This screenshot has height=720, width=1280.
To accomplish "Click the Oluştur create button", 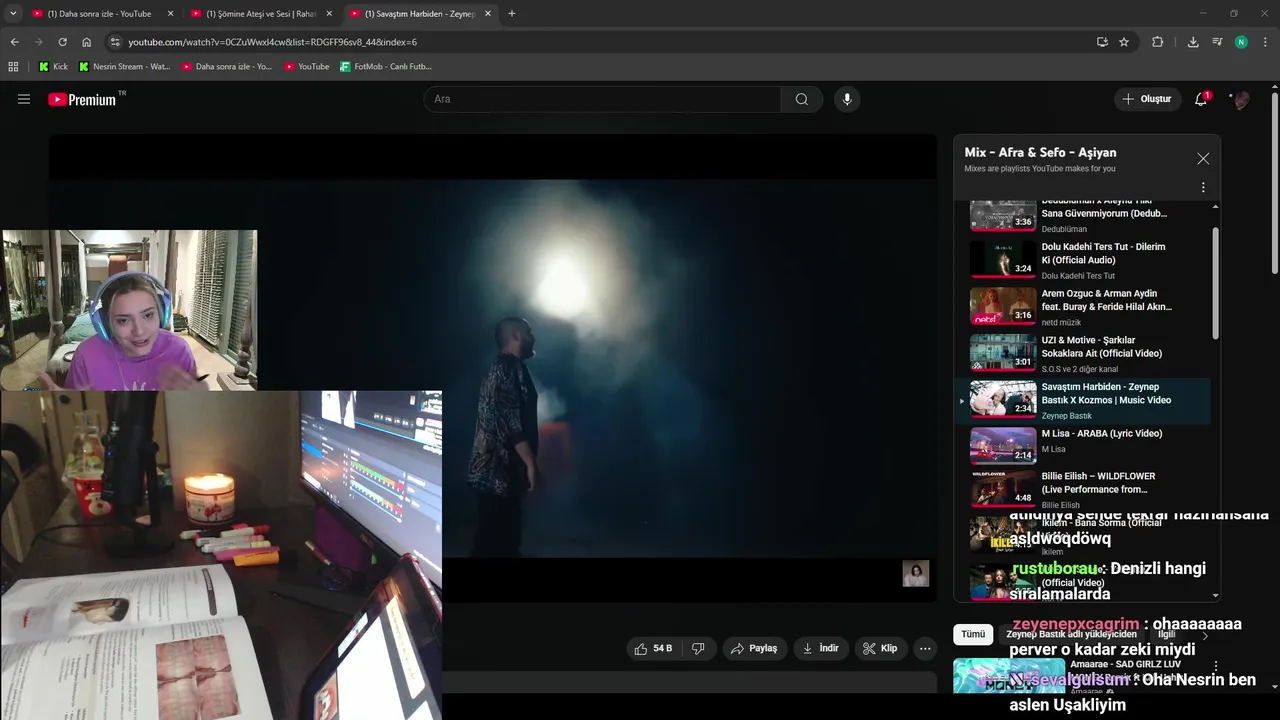I will coord(1147,99).
